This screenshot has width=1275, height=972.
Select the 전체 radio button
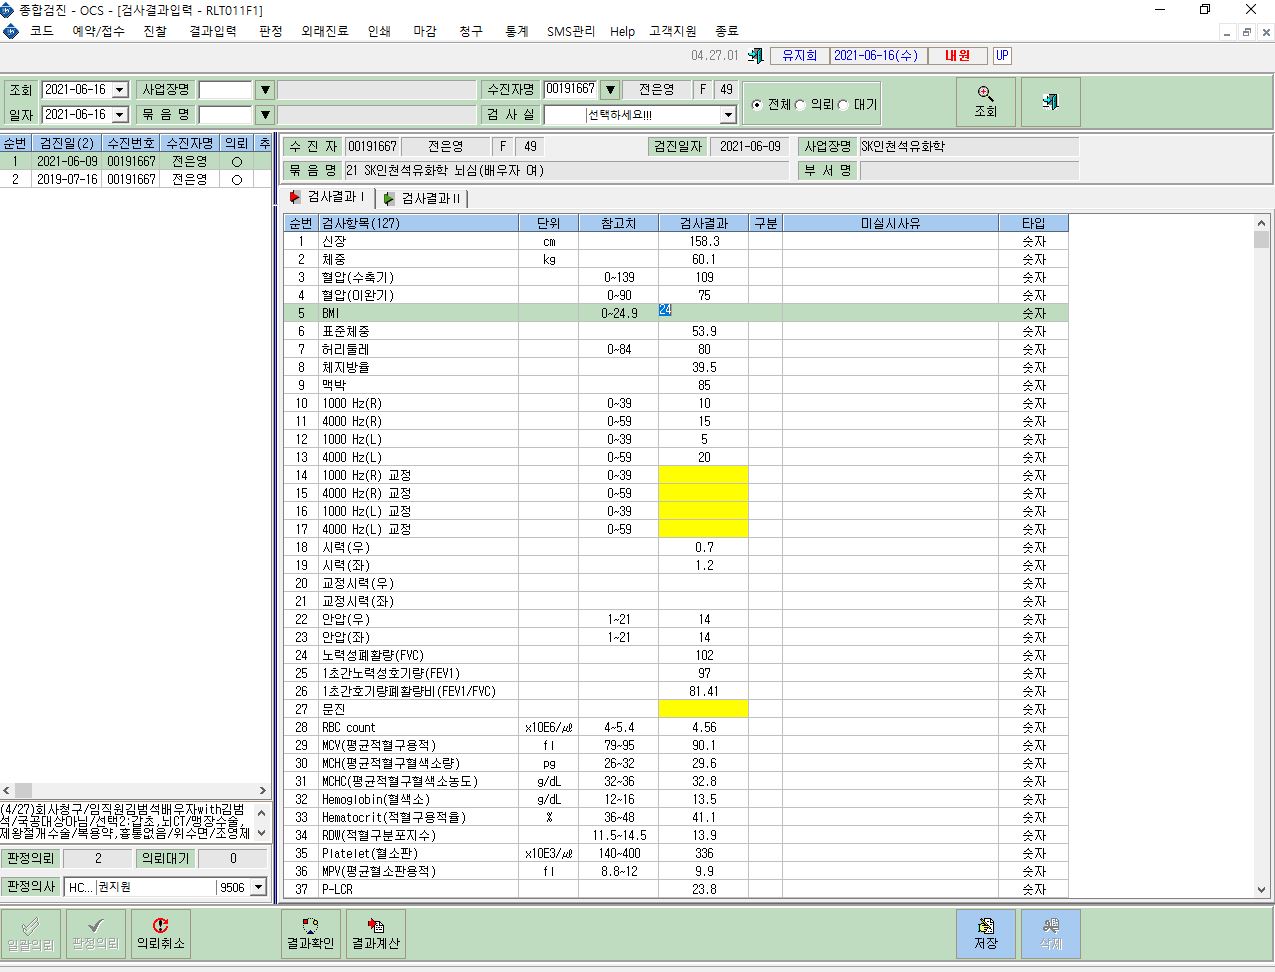[757, 105]
